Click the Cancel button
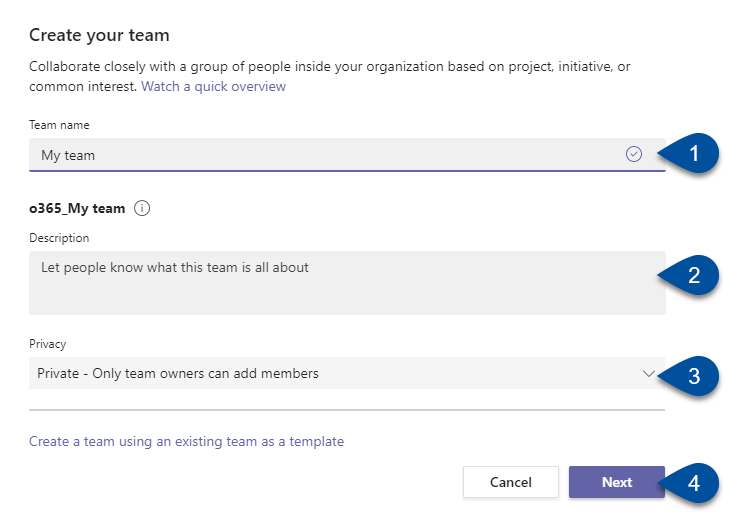The width and height of the screenshot is (741, 523). [x=511, y=482]
